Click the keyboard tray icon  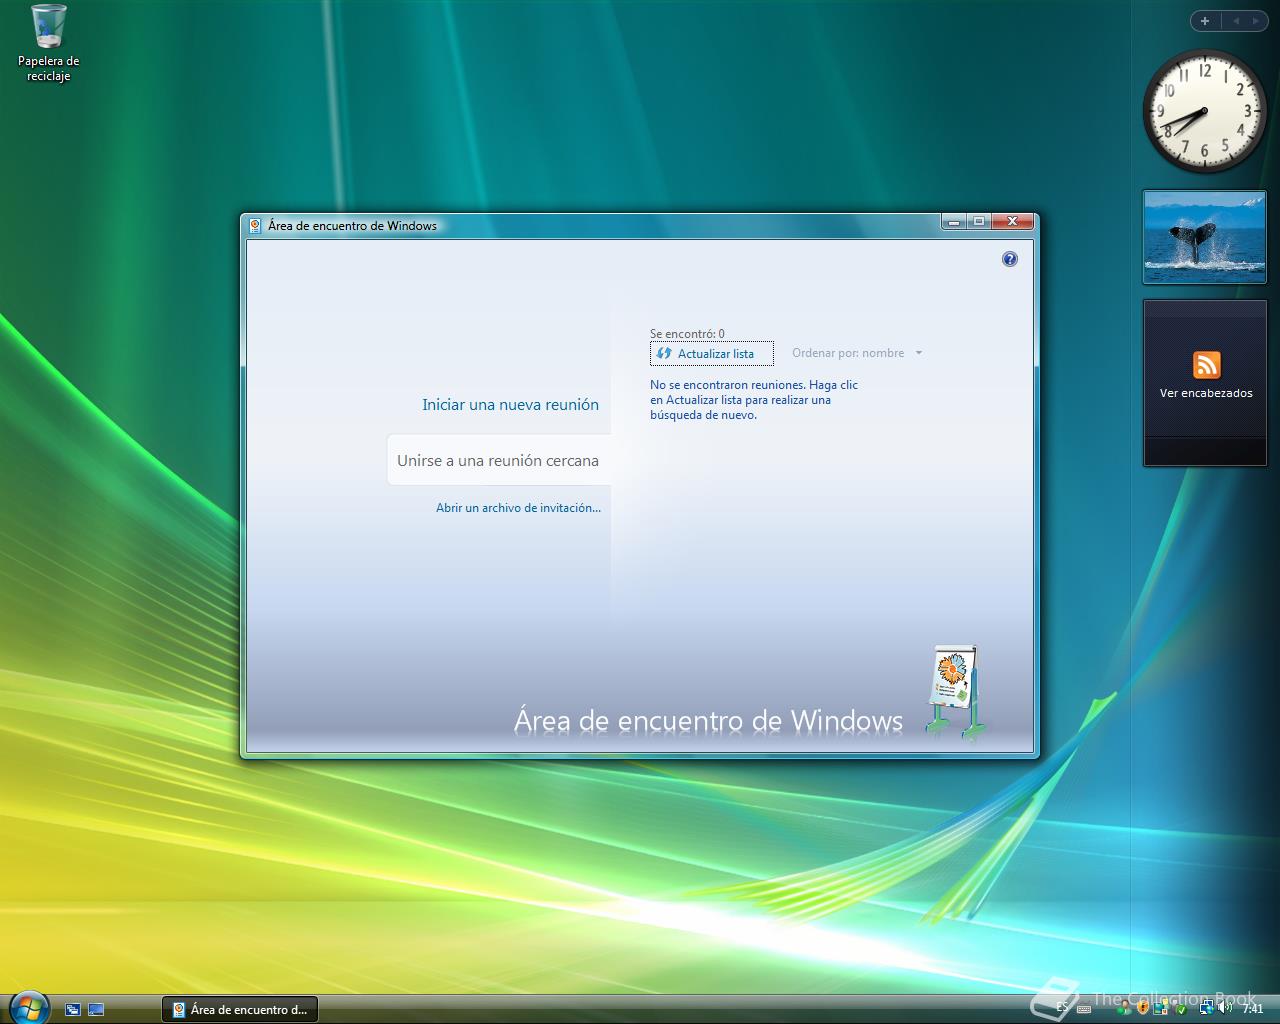[x=1084, y=1009]
